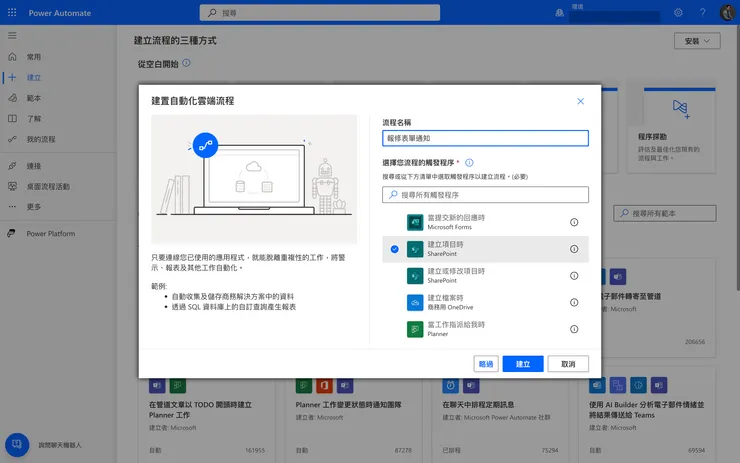The height and width of the screenshot is (463, 740).
Task: Click the 搜尋所有範本 search box
Action: point(664,213)
